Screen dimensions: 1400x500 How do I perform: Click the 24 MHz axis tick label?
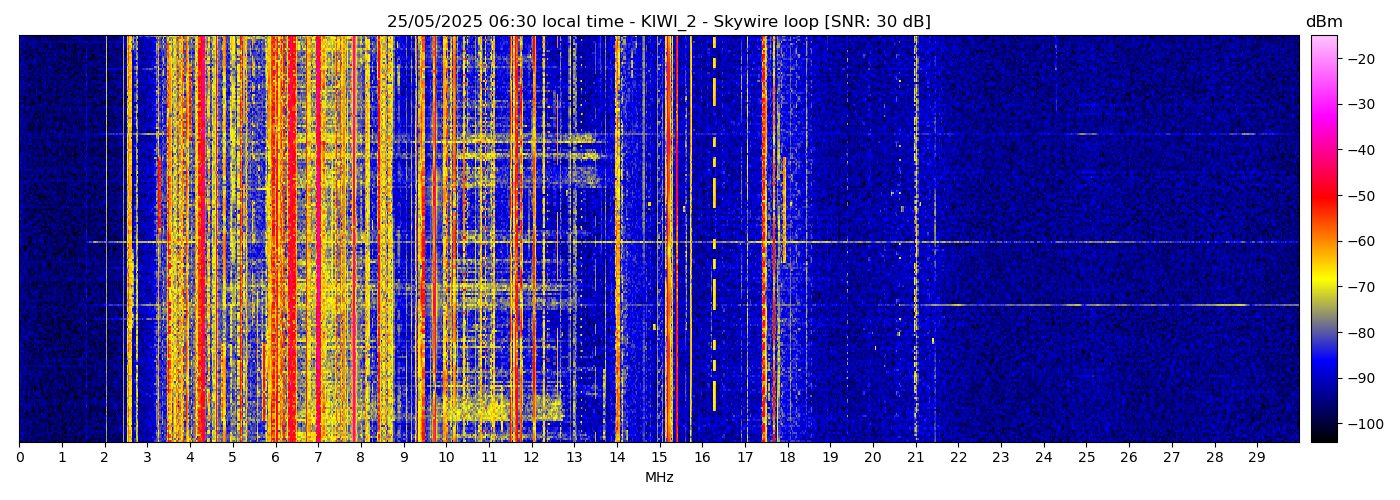point(1043,457)
